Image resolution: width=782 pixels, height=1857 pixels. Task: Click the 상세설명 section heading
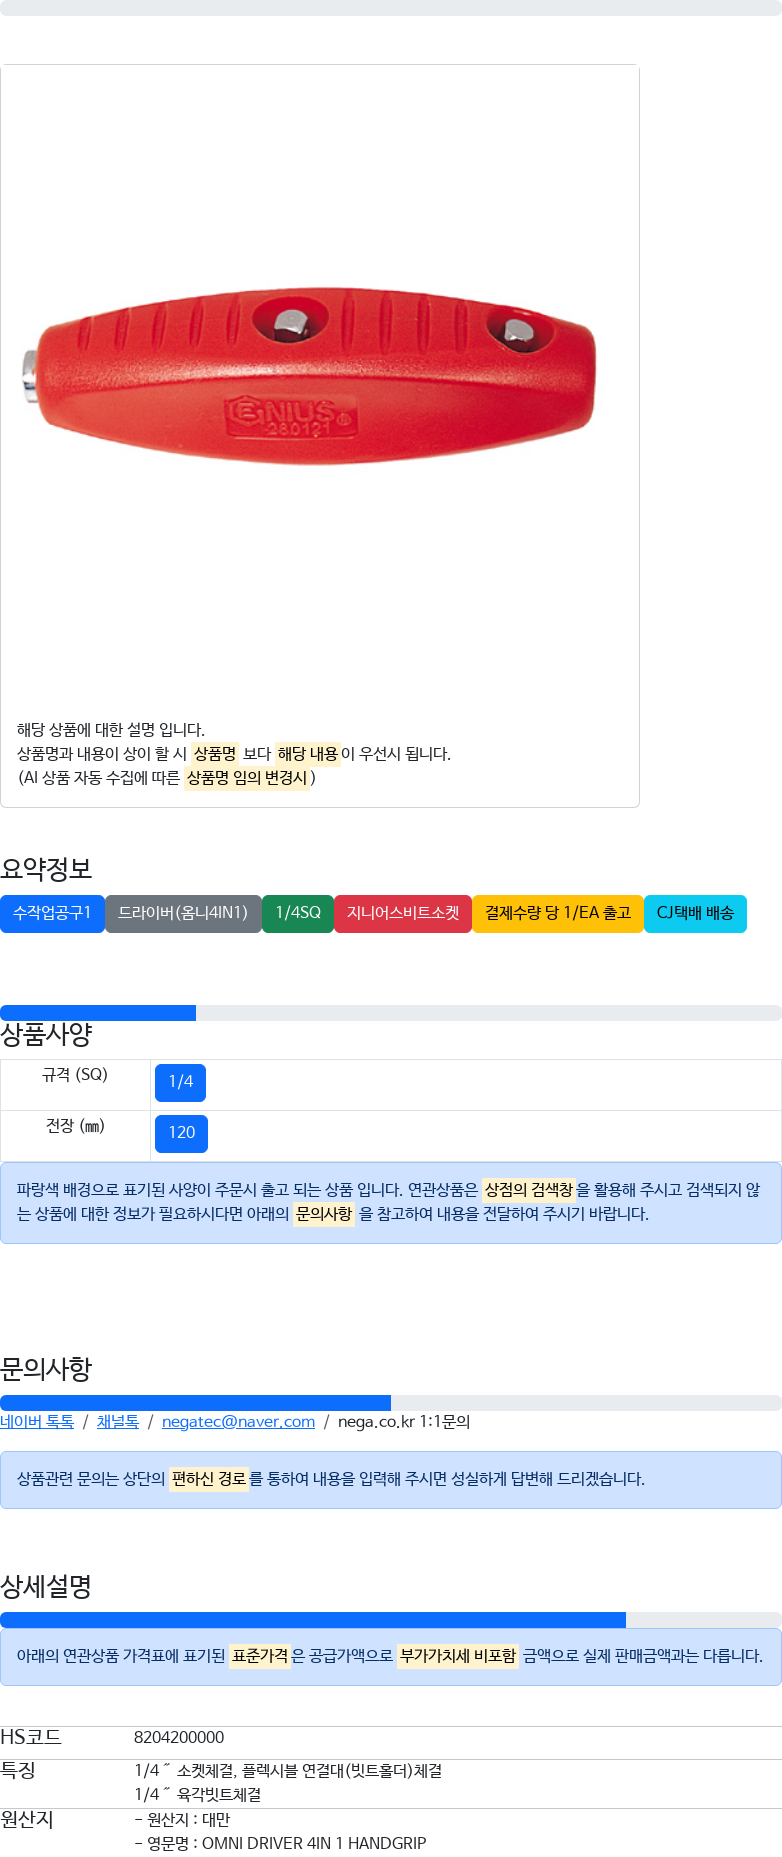(46, 1586)
